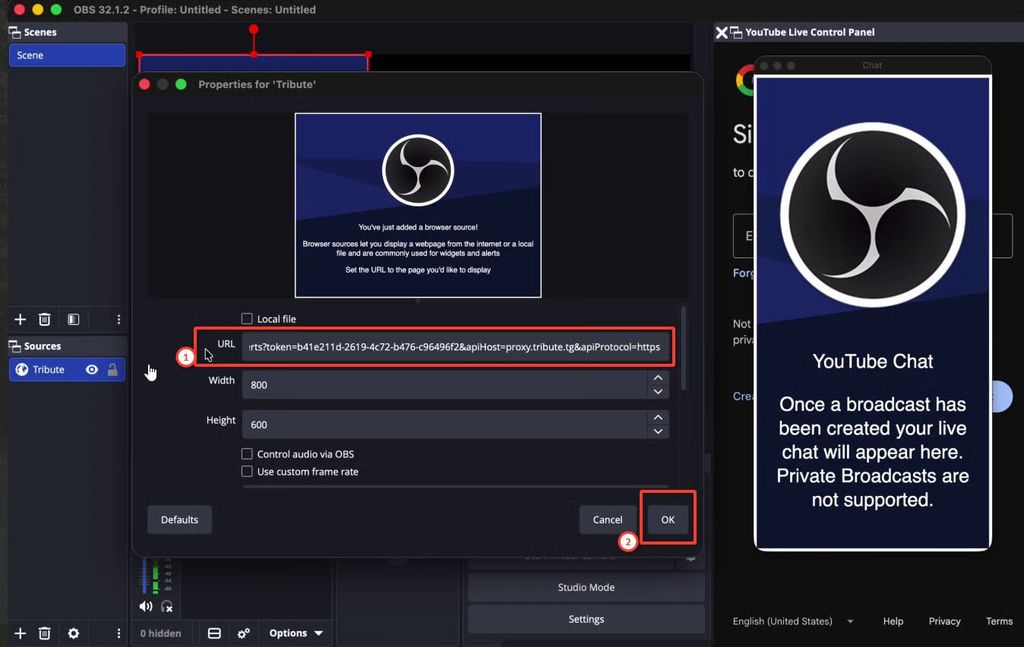
Task: Click the properties dialog vertical scrollbar
Action: pyautogui.click(x=683, y=349)
